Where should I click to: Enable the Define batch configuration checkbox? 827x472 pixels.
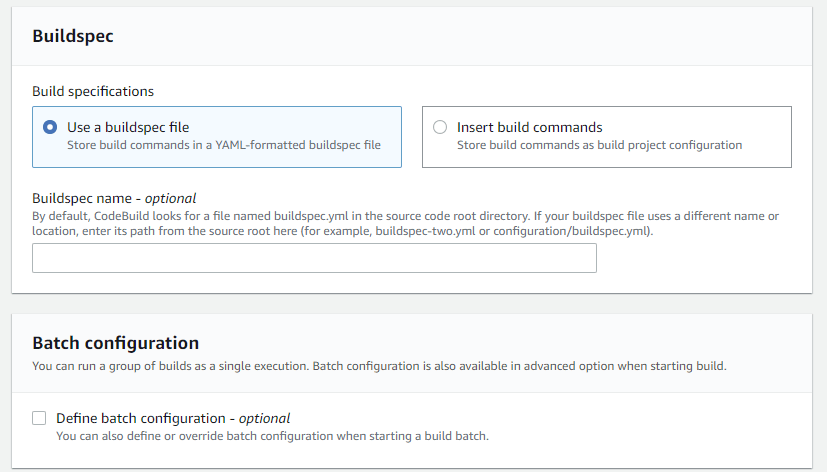pos(39,418)
